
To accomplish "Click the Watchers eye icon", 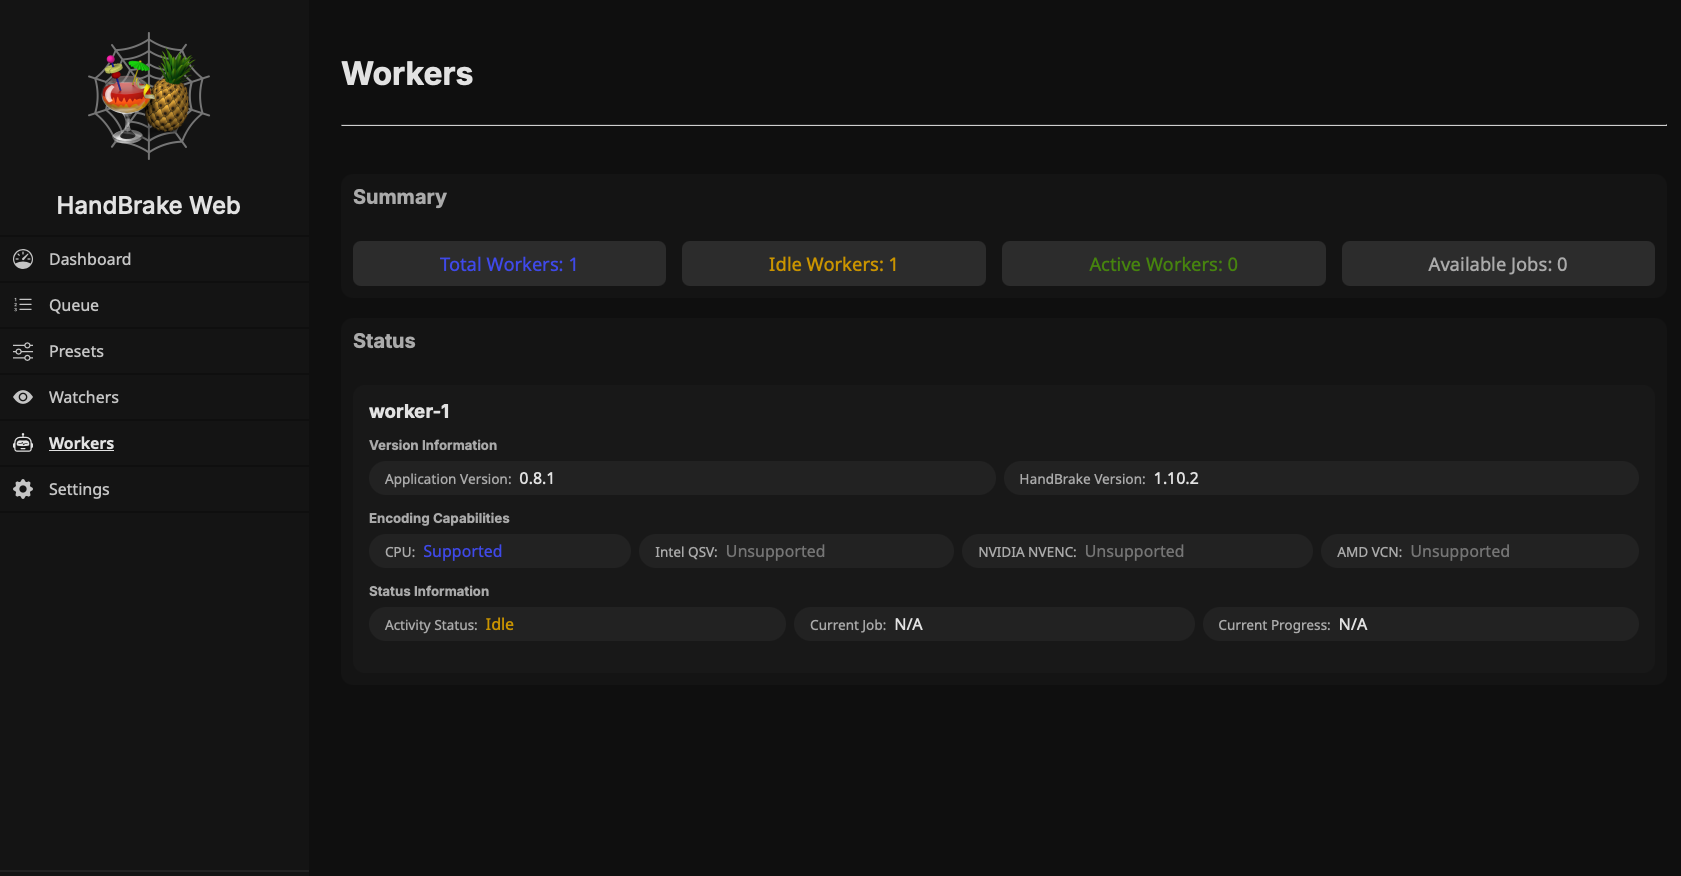I will pyautogui.click(x=23, y=397).
